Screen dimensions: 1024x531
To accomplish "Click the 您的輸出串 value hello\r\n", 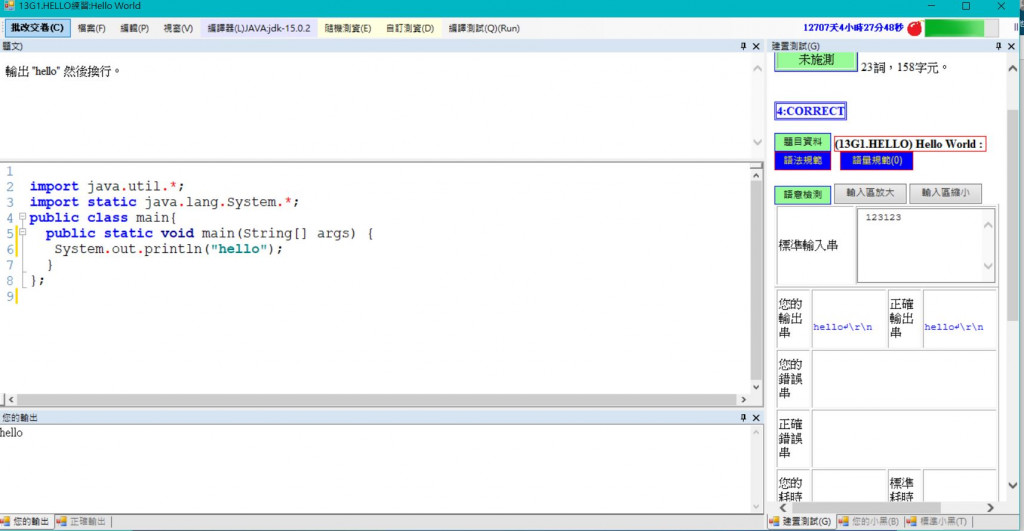I will point(842,327).
